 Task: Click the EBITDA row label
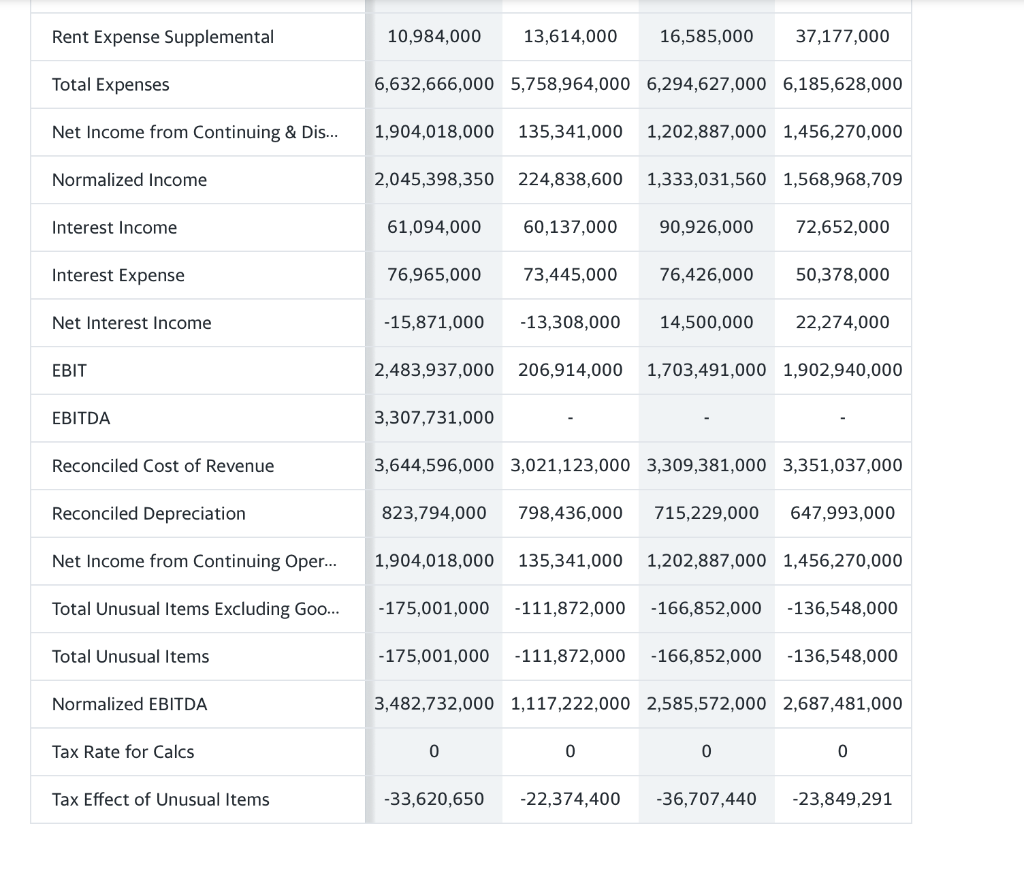pyautogui.click(x=81, y=418)
